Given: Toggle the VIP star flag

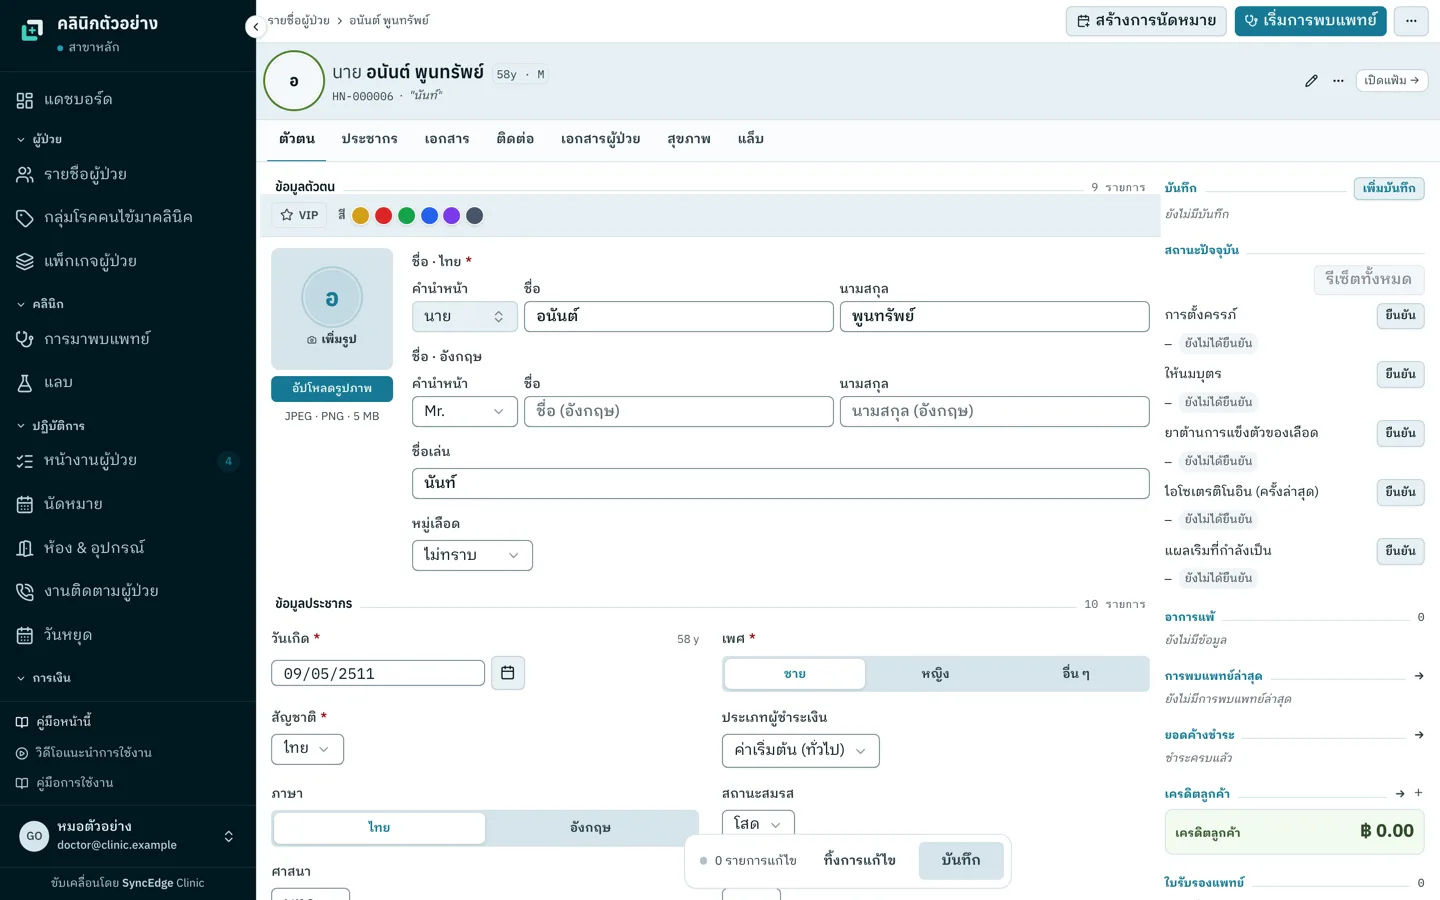Looking at the screenshot, I should (300, 215).
